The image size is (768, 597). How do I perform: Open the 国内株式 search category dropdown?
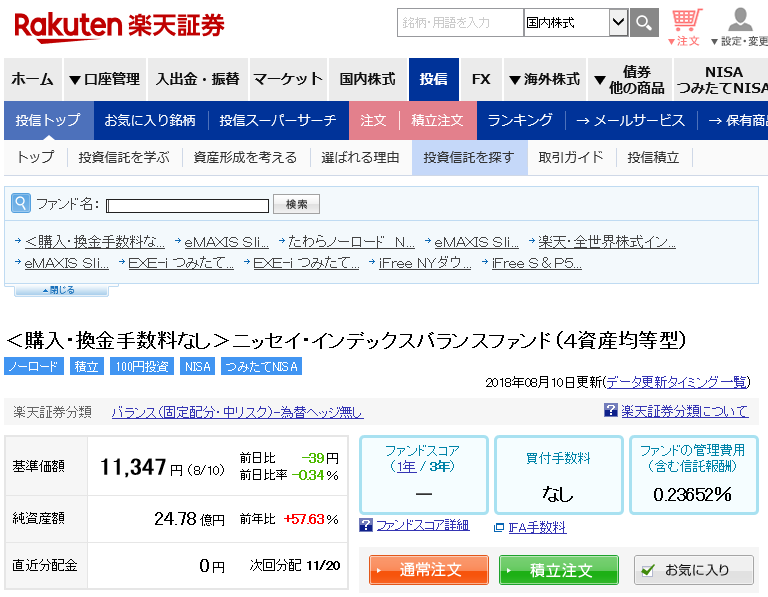pyautogui.click(x=576, y=23)
